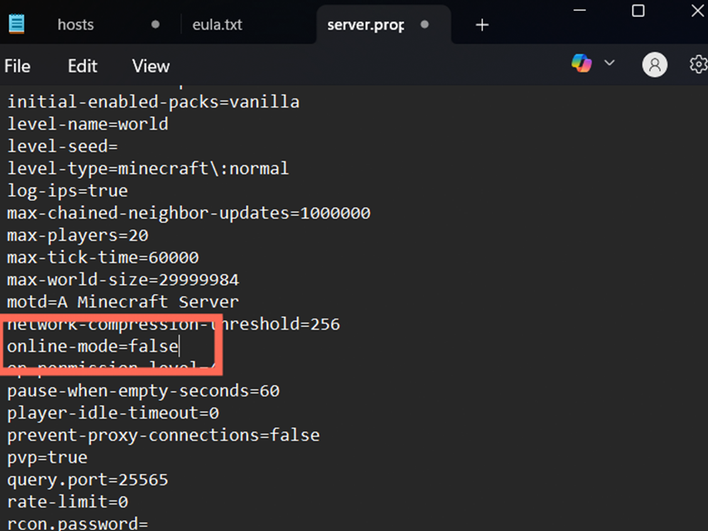This screenshot has height=531, width=708.
Task: Click the online-mode=false line
Action: click(93, 346)
